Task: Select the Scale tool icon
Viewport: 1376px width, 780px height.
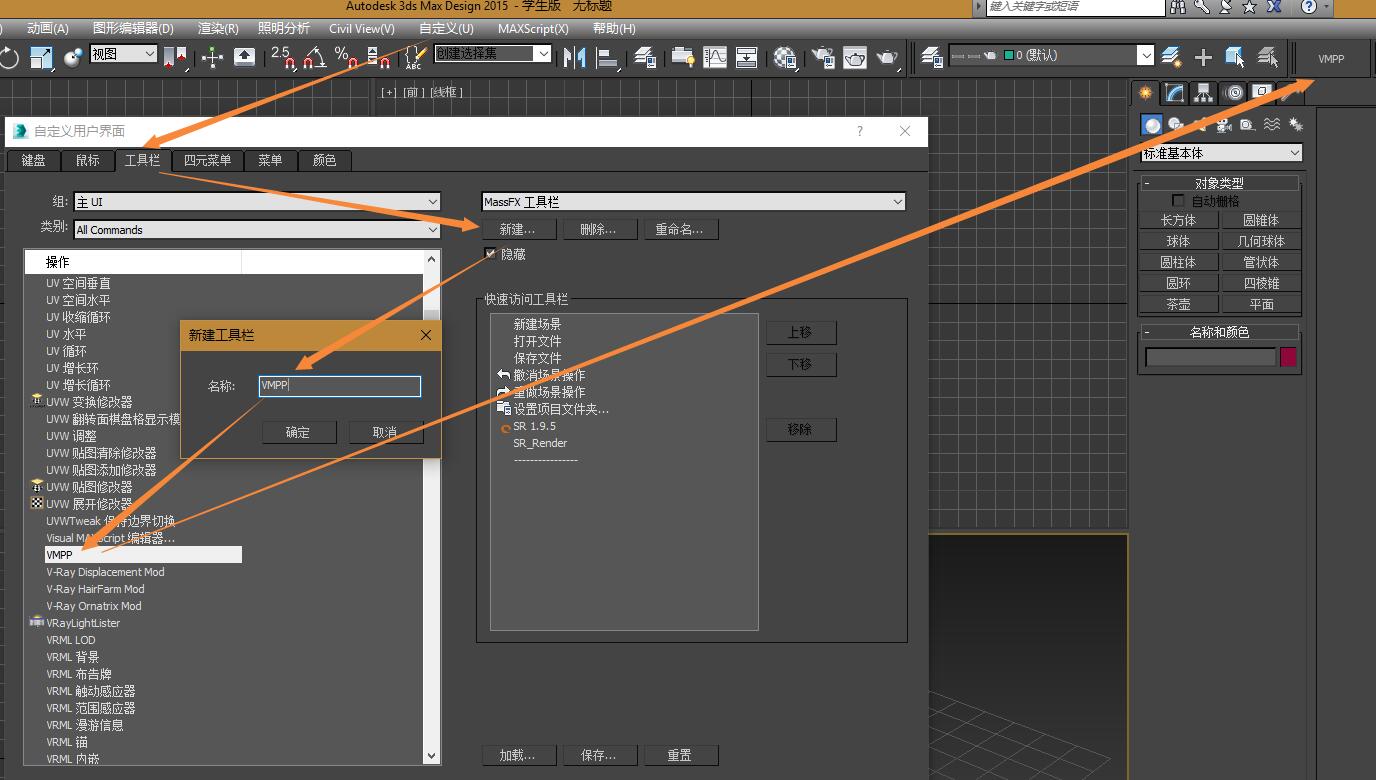Action: pyautogui.click(x=41, y=57)
